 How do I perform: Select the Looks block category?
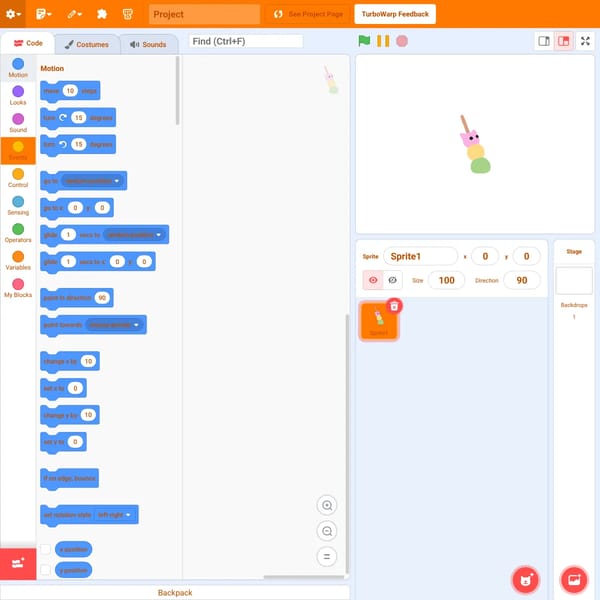[18, 95]
